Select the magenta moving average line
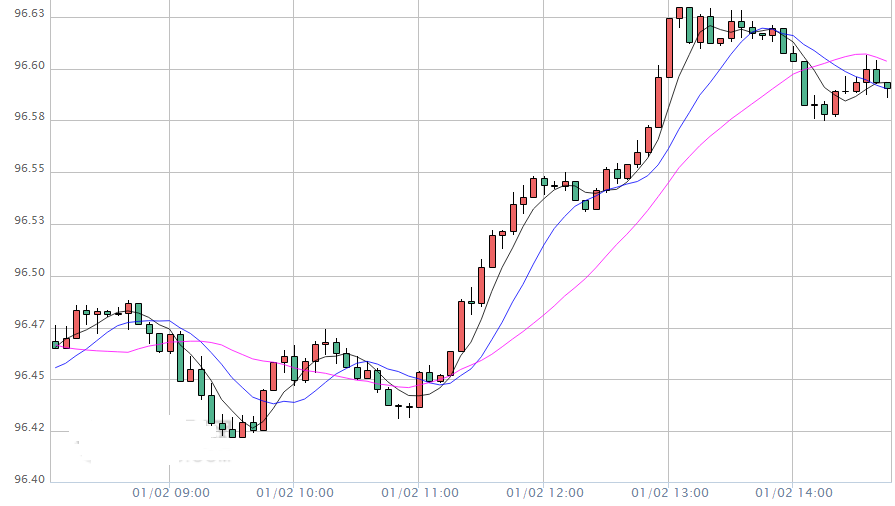Screen dimensions: 895x506 point(600,260)
